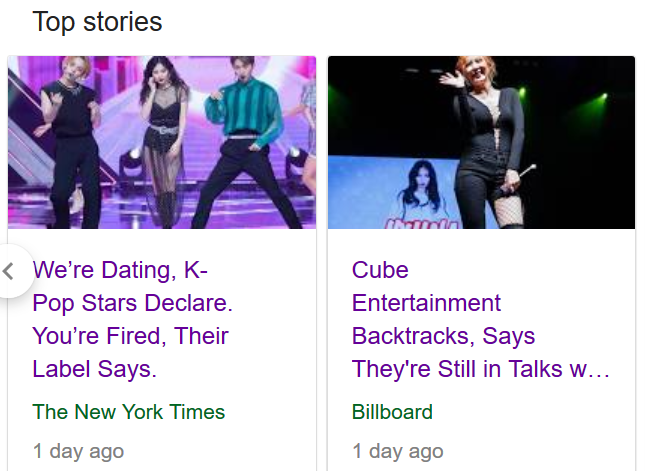Open the New York Times story thumbnail

click(162, 142)
